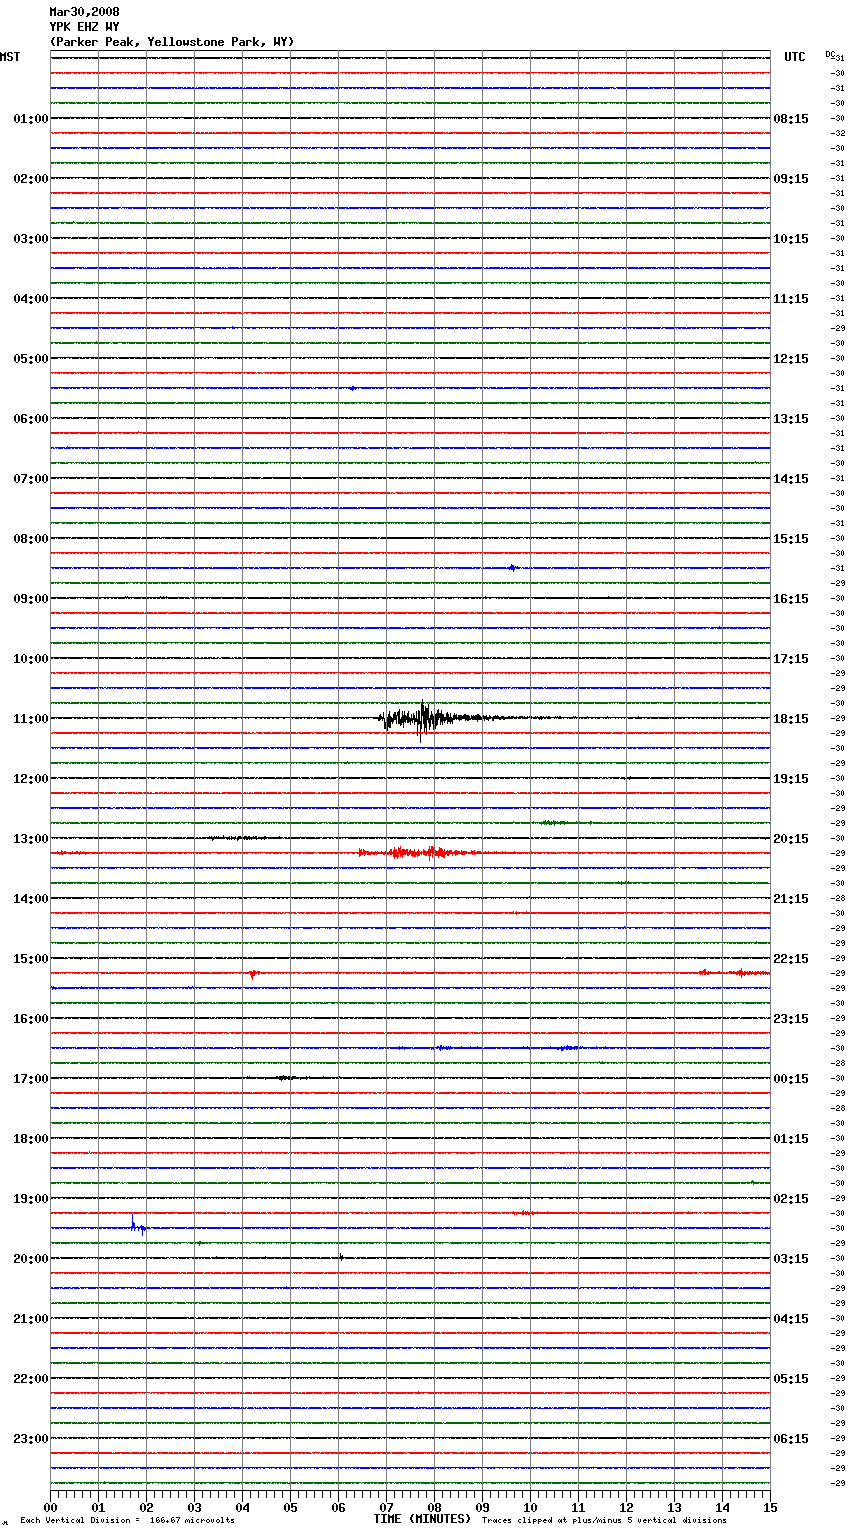Select the 07:00 MST time label
Screen dimensions: 850x1534
(x=30, y=479)
